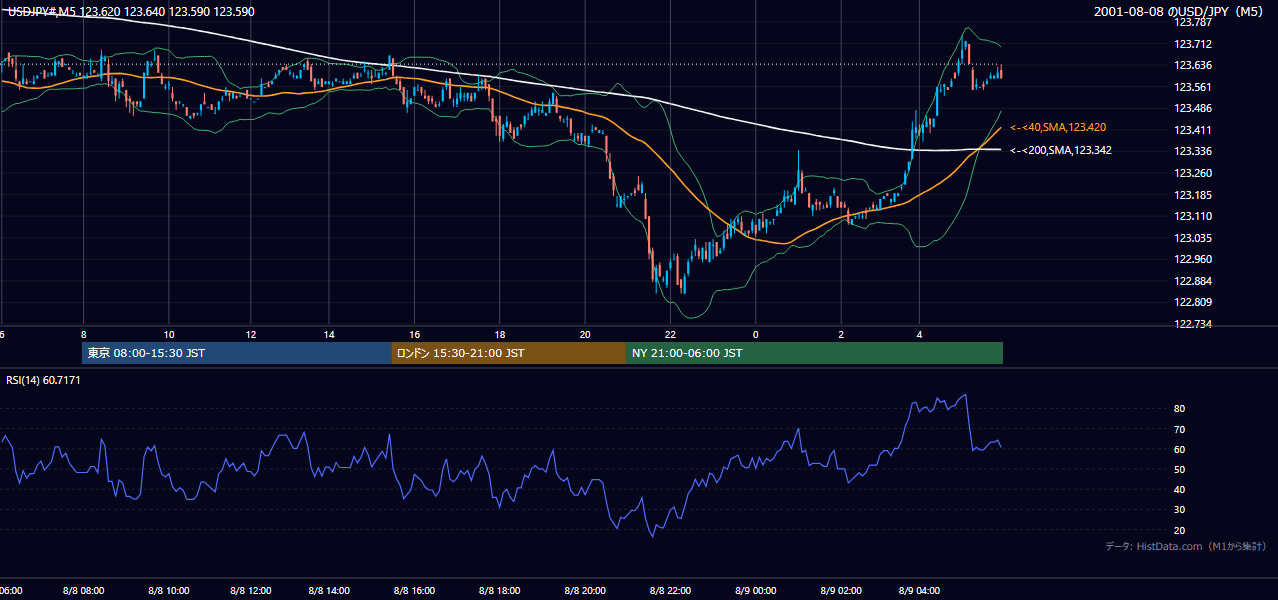Click the '8/8 20:00' bottom time label

[585, 591]
